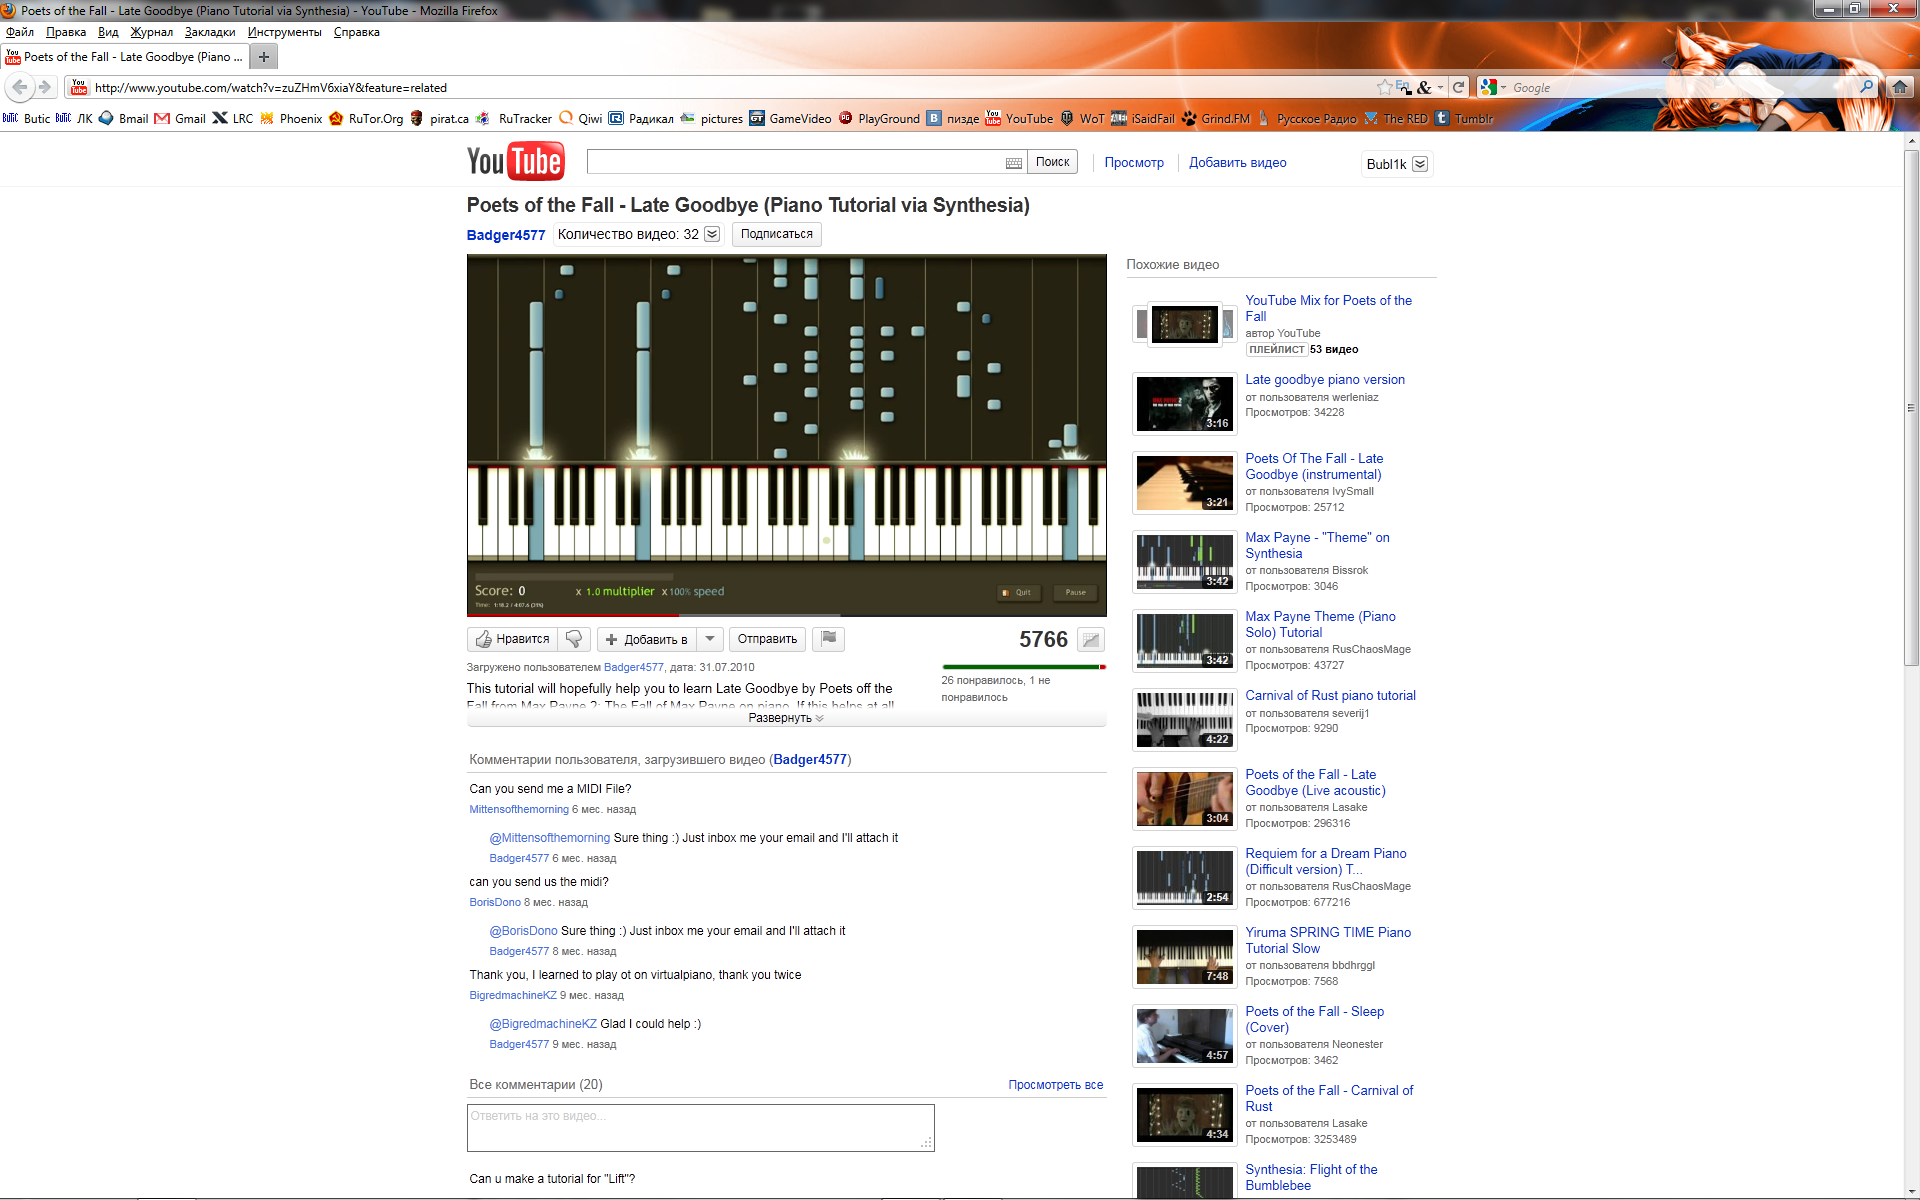Screen dimensions: 1920x1200
Task: Click the video player progress bar
Action: 786,615
